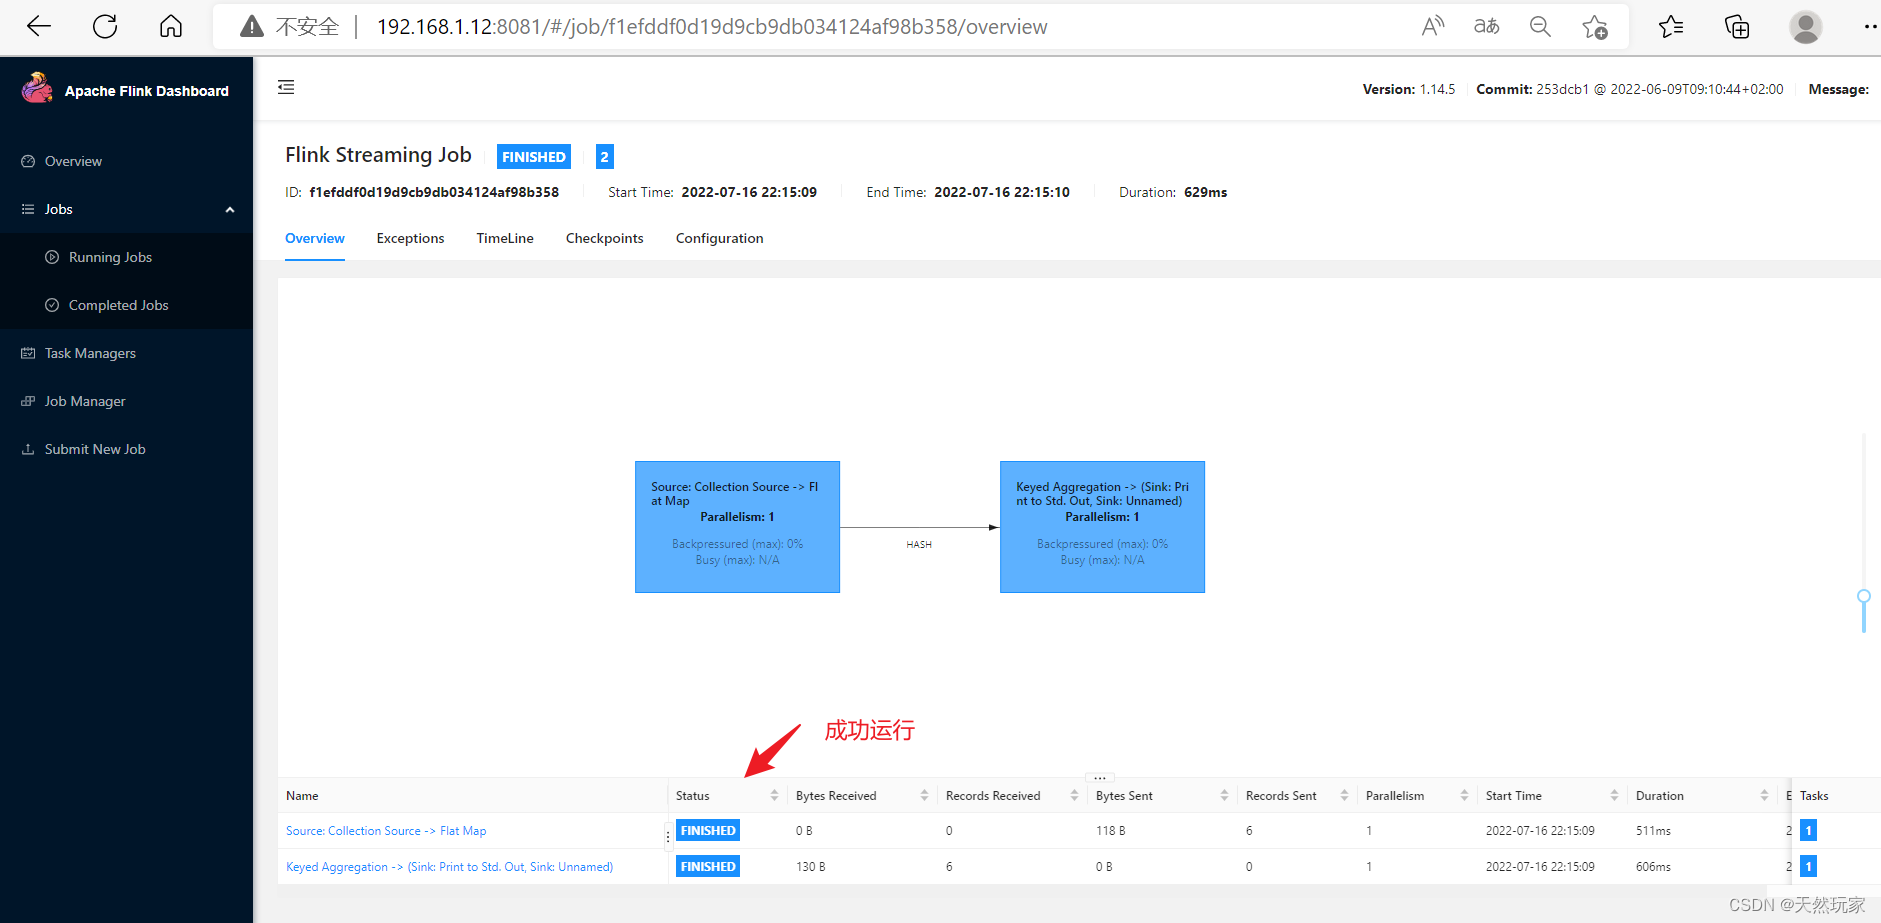The image size is (1881, 923).
Task: Click the Duration value 629ms
Action: (1205, 192)
